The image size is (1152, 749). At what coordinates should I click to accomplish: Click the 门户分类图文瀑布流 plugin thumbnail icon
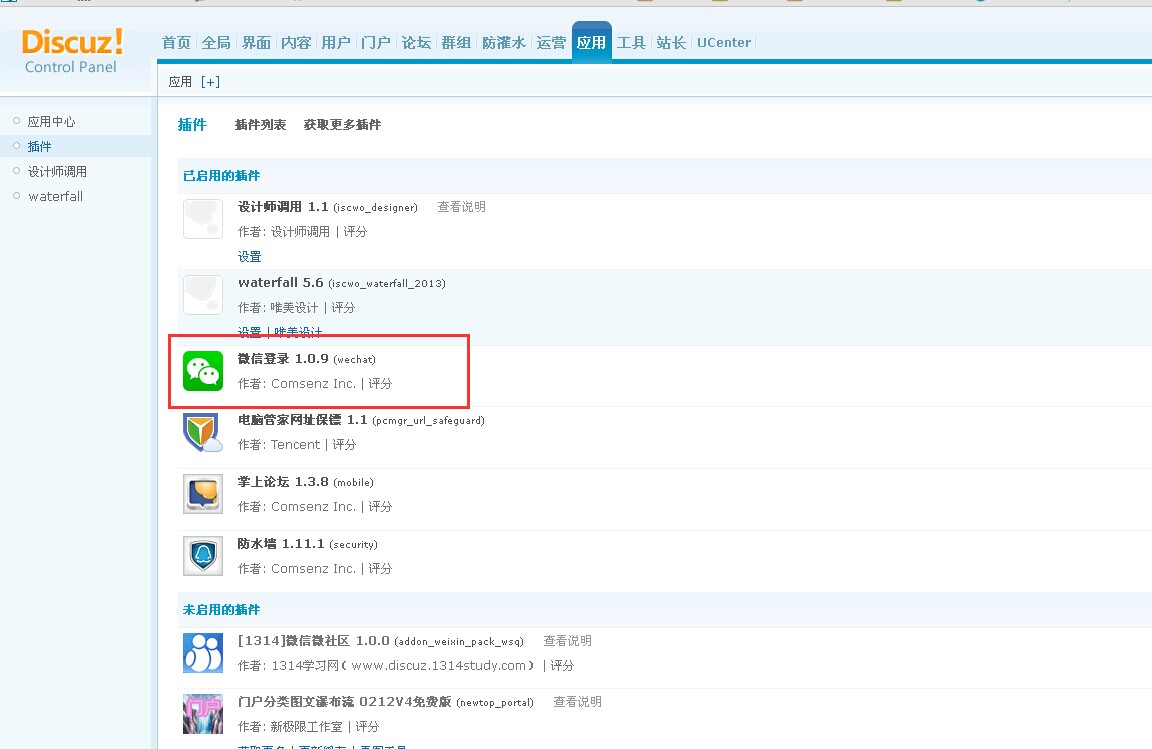[203, 714]
